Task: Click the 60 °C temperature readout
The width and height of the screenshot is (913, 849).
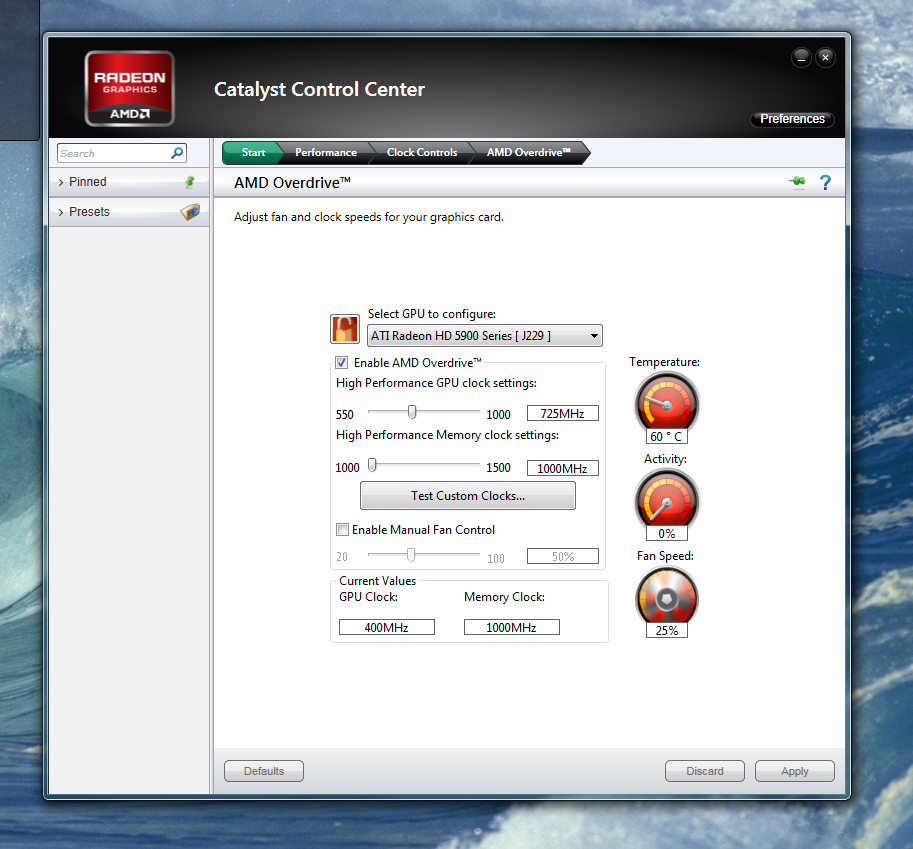Action: [x=667, y=436]
